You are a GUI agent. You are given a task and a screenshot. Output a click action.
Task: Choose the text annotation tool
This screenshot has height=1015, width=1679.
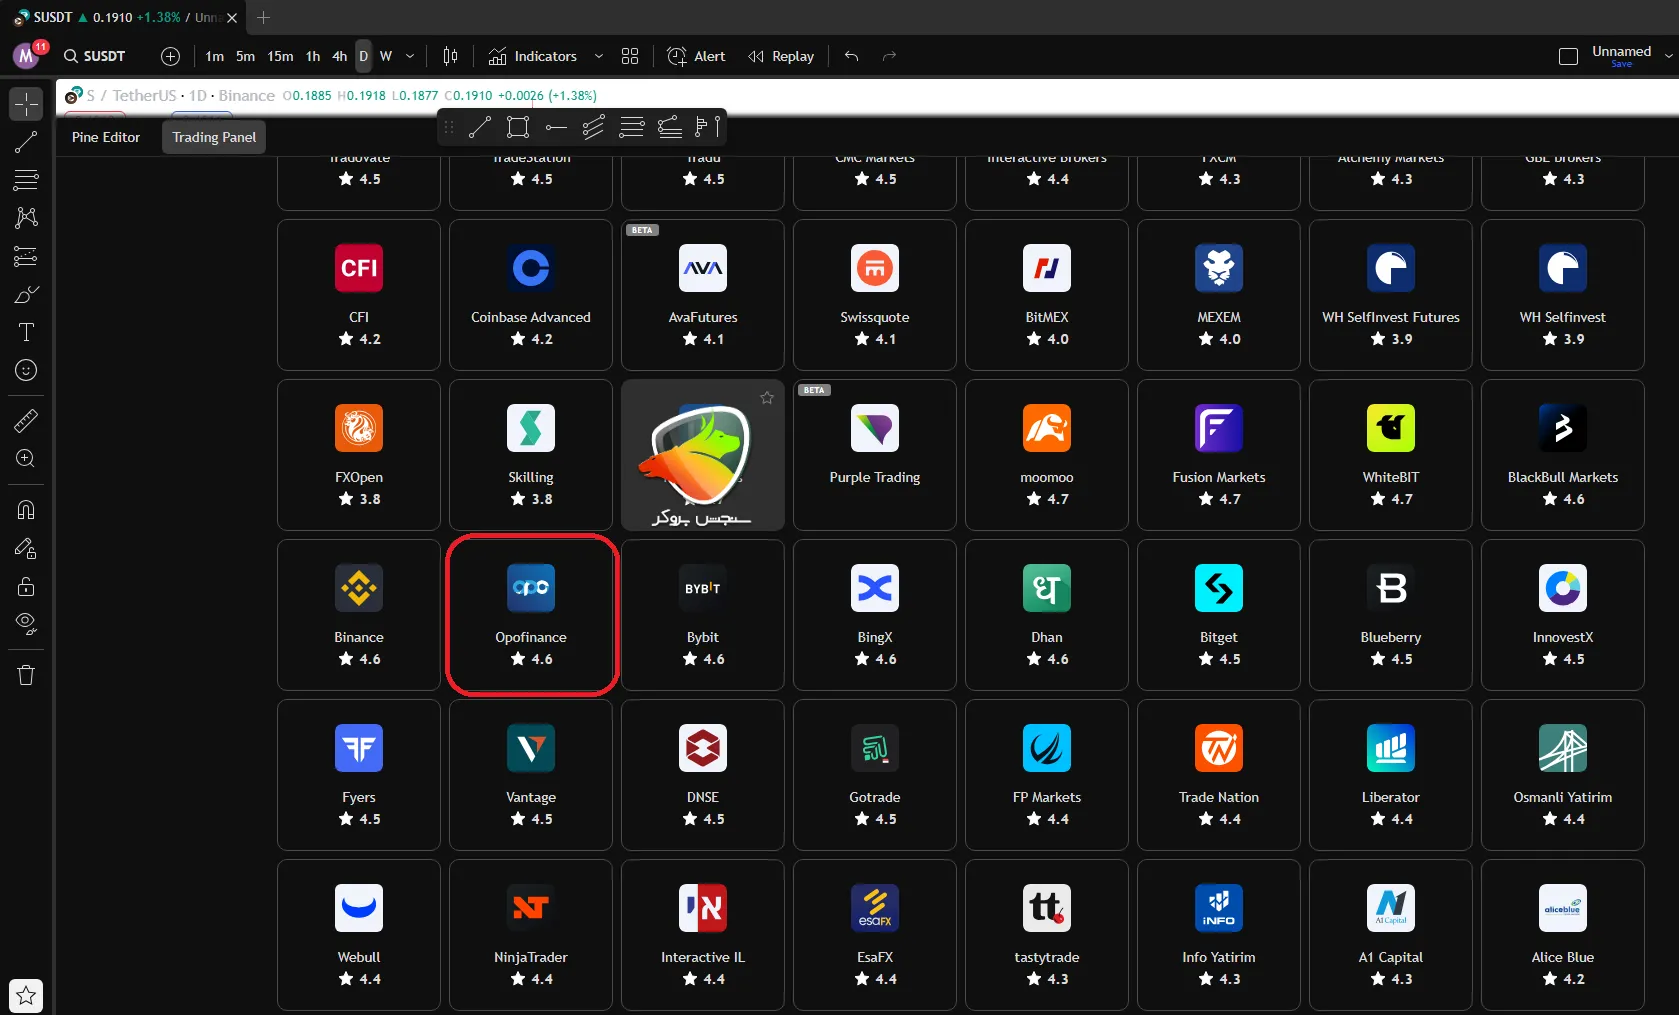pyautogui.click(x=26, y=332)
